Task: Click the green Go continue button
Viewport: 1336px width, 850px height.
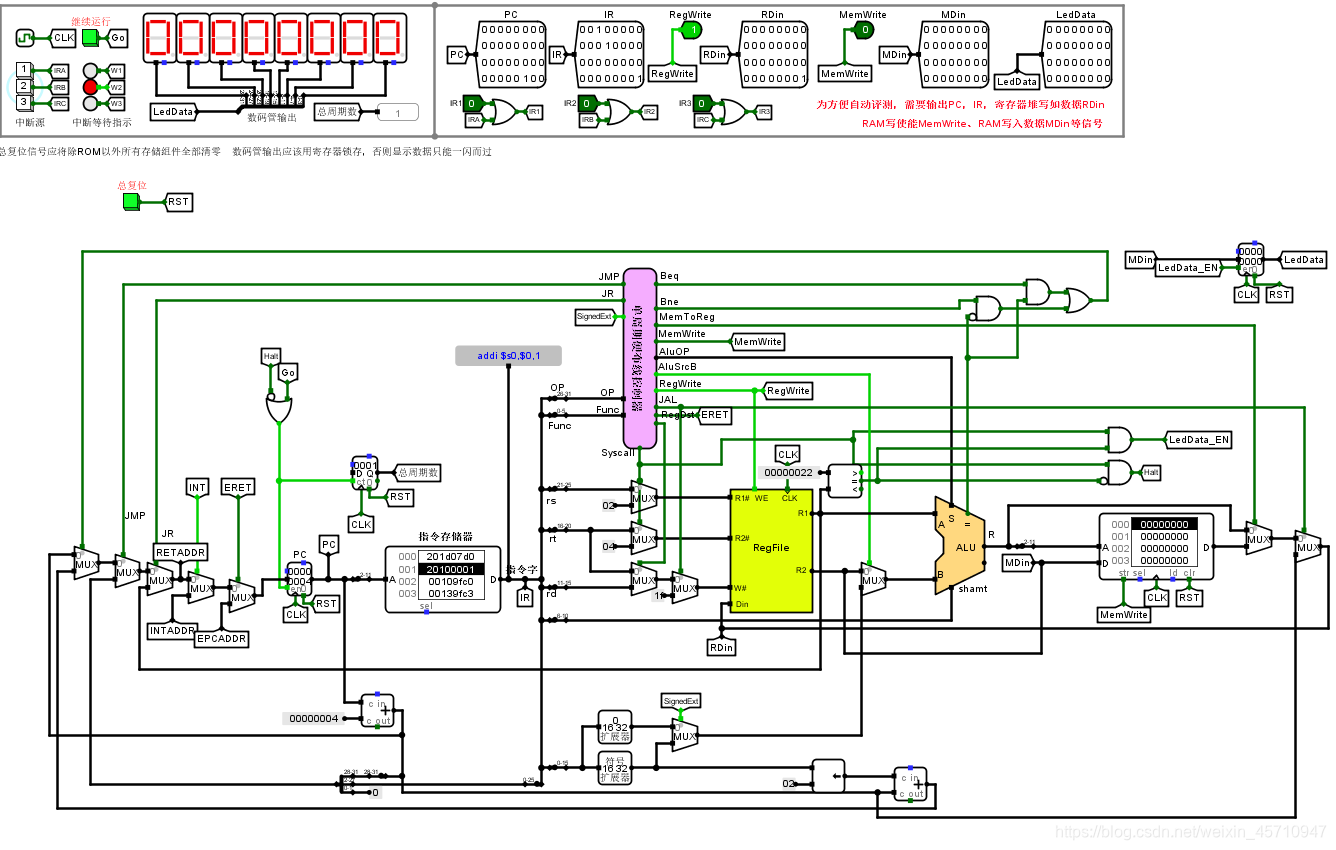Action: coord(90,37)
